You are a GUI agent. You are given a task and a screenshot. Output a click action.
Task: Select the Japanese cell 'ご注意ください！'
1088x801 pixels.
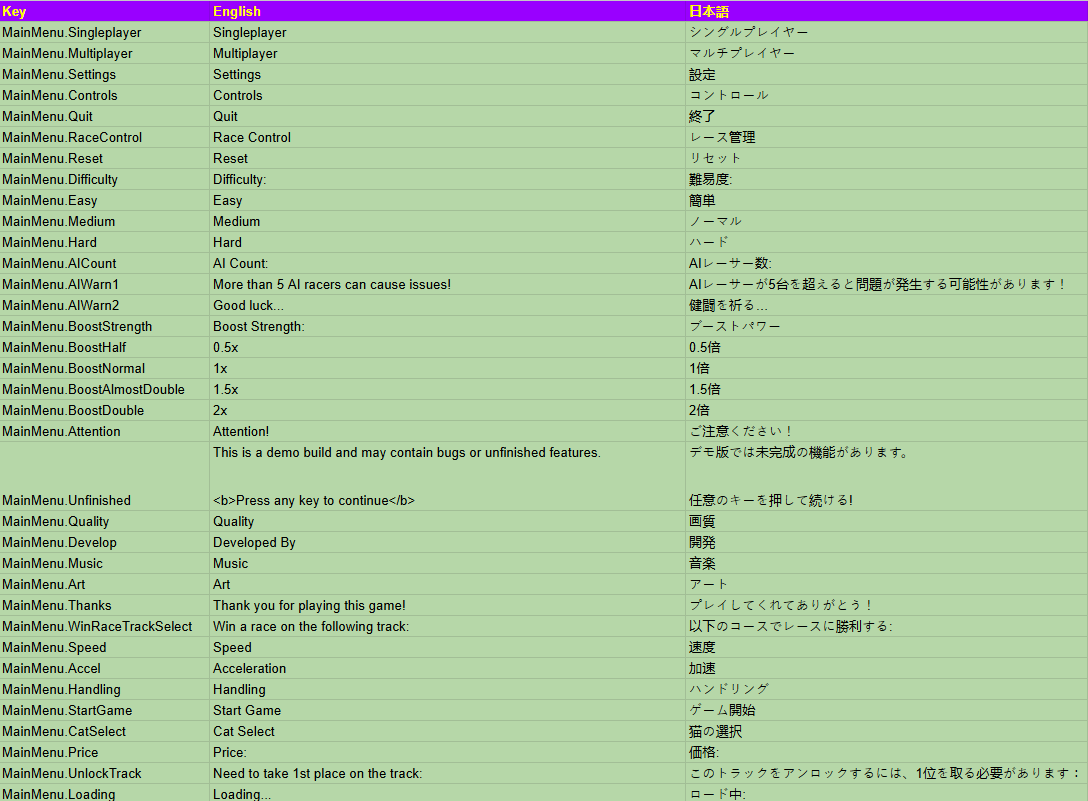click(x=887, y=432)
